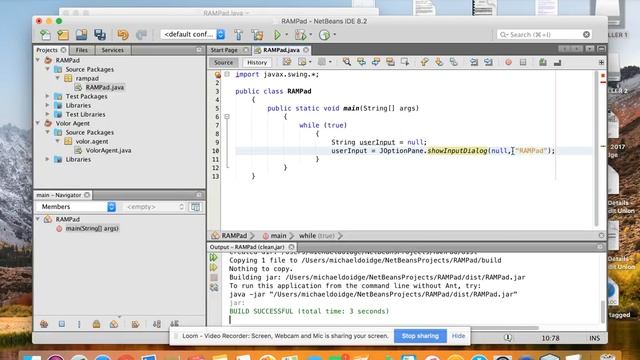The height and width of the screenshot is (360, 640).
Task: Click the Stop Macro Recording icon
Action: pos(523,62)
